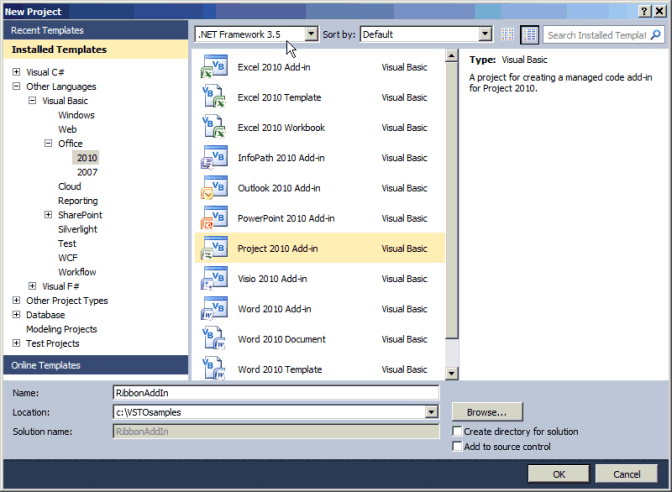
Task: Collapse the Office node
Action: (48, 143)
